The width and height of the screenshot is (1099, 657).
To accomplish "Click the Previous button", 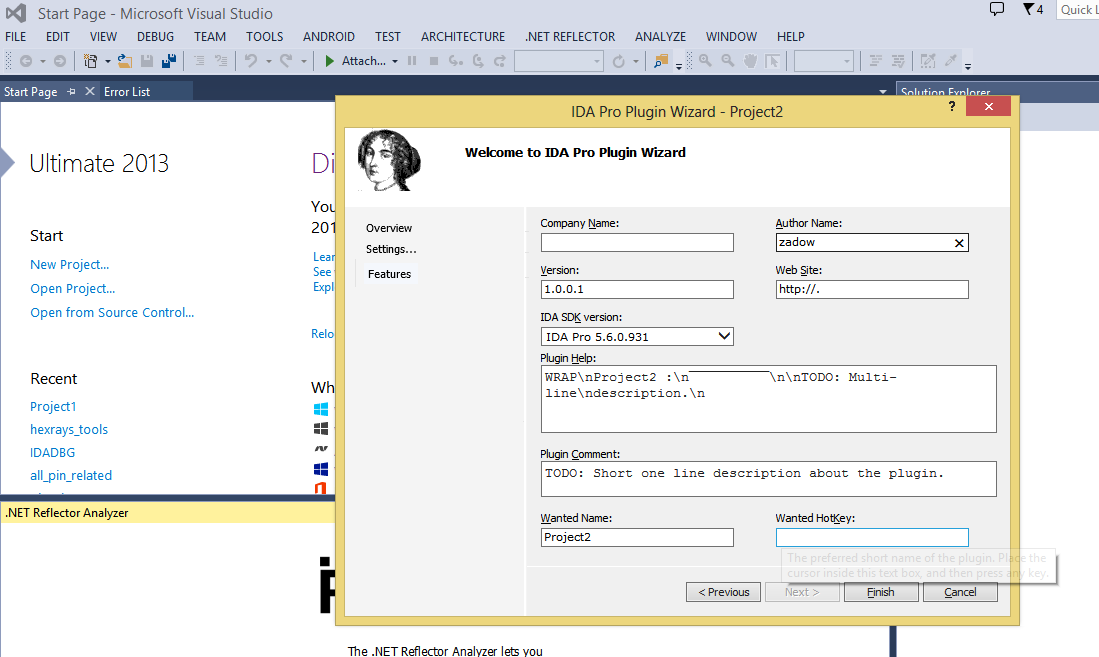I will point(723,592).
